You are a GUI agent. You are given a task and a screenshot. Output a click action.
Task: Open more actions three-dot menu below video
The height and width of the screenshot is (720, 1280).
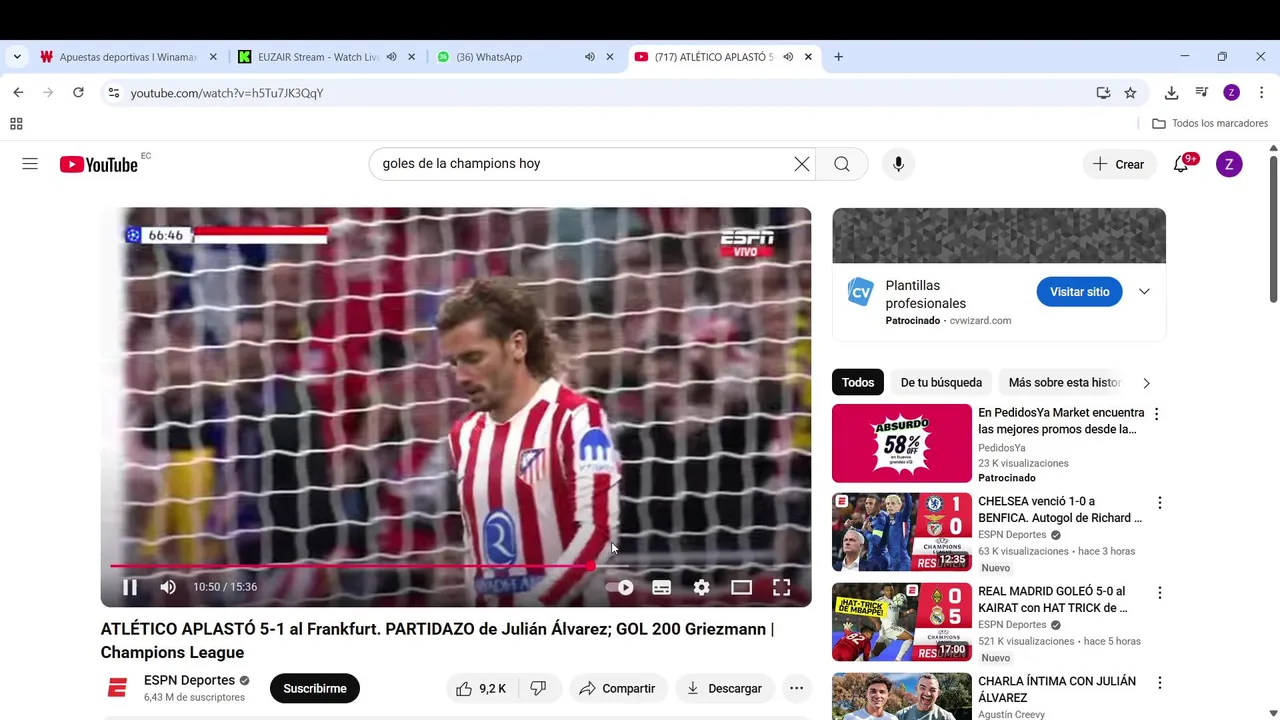(x=796, y=688)
